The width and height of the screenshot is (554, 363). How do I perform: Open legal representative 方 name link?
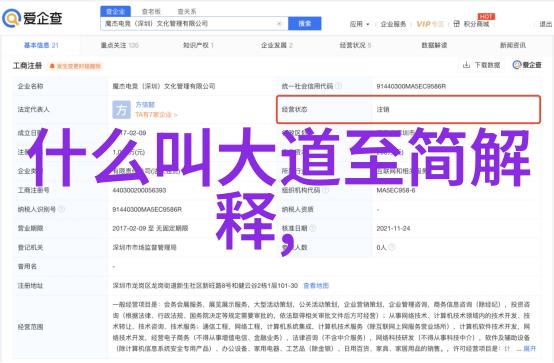145,105
